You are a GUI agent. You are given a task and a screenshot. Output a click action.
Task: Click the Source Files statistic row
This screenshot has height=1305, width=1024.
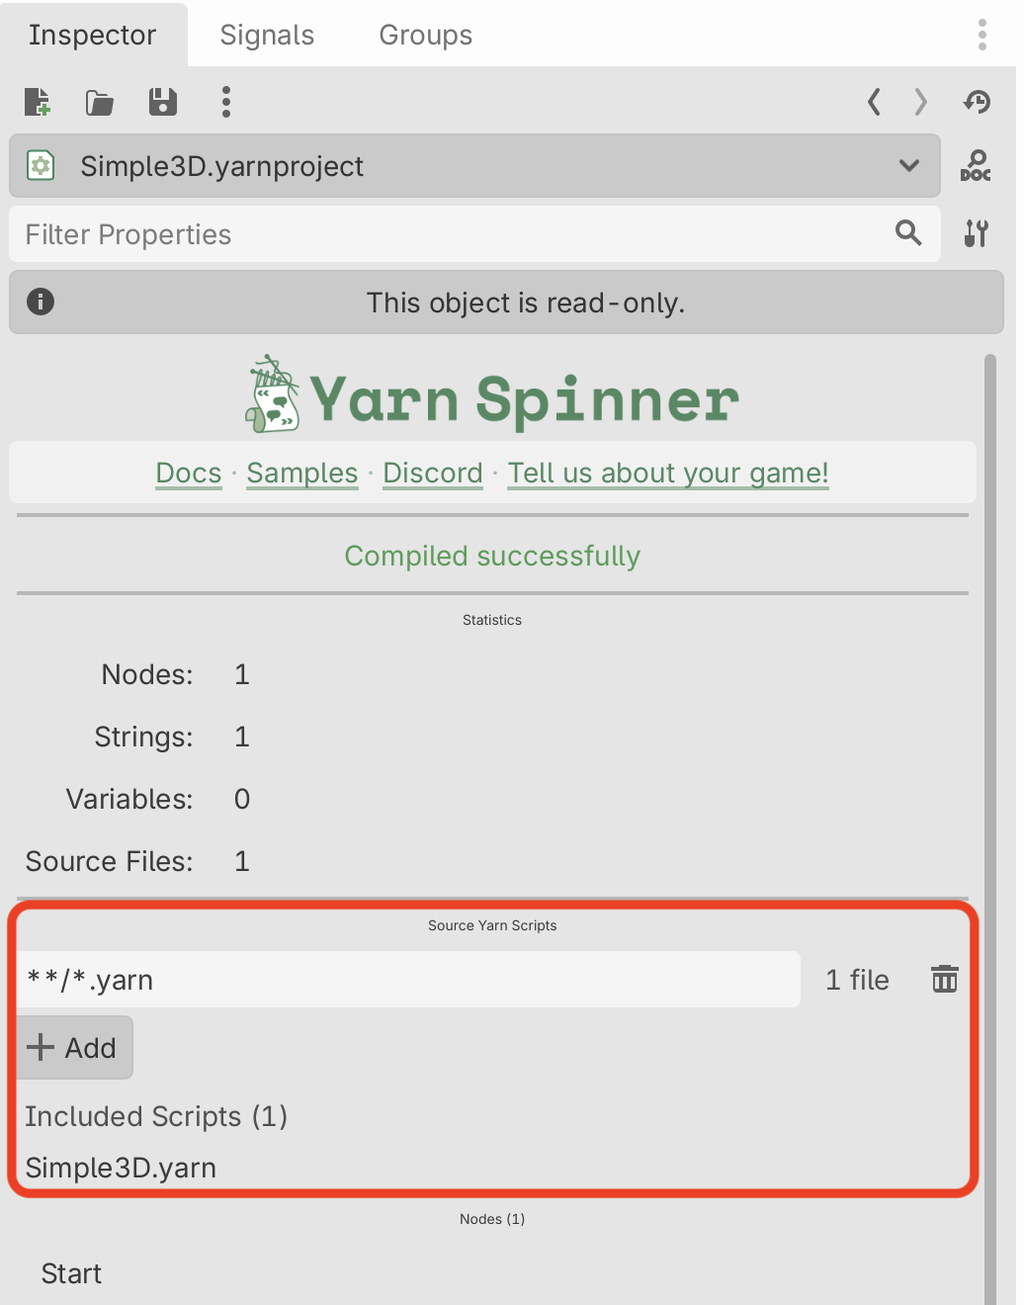(x=138, y=861)
